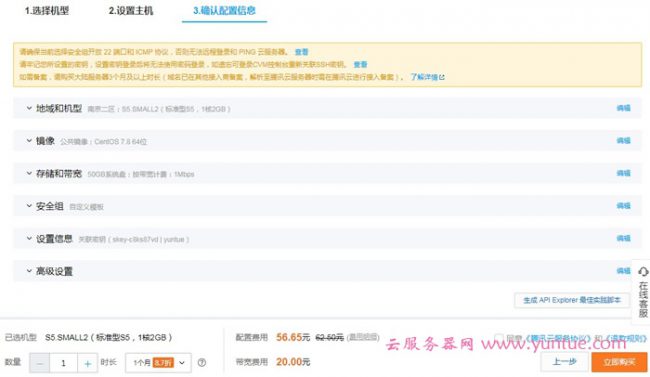This screenshot has height=377, width=650.
Task: Click the 地域和机型 section title
Action: tap(59, 108)
